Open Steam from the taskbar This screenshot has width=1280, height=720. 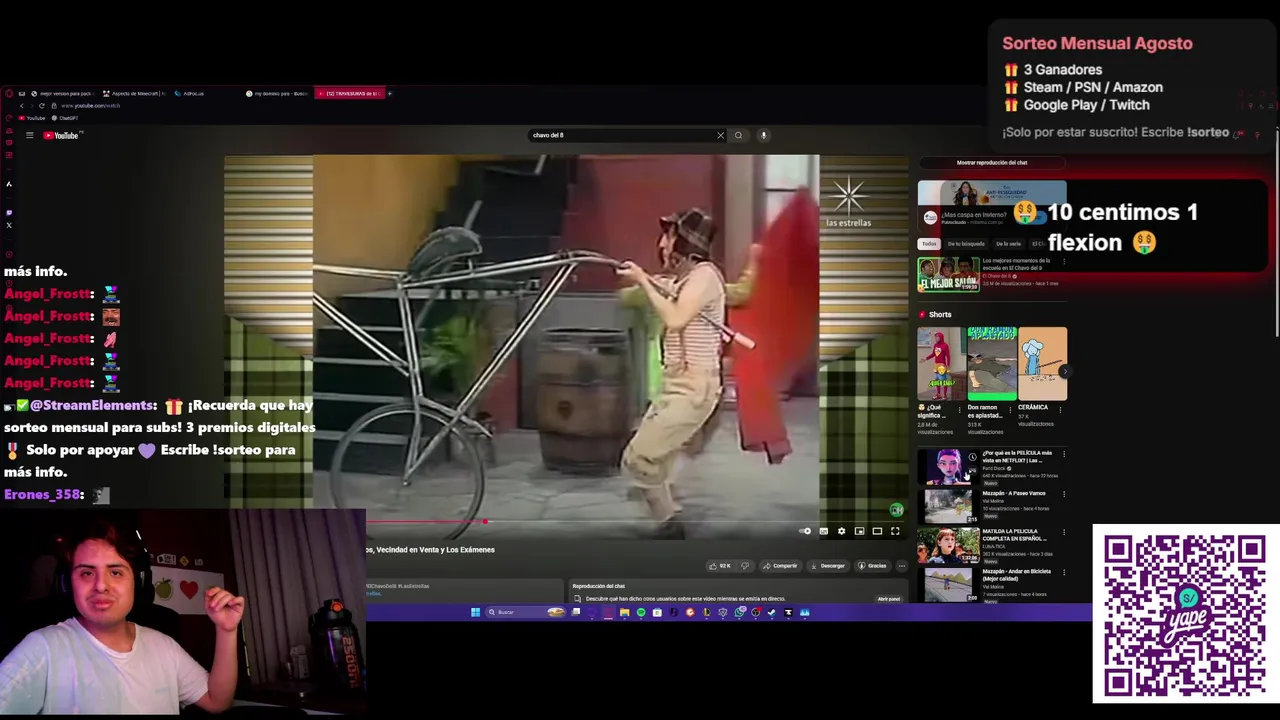pos(771,612)
